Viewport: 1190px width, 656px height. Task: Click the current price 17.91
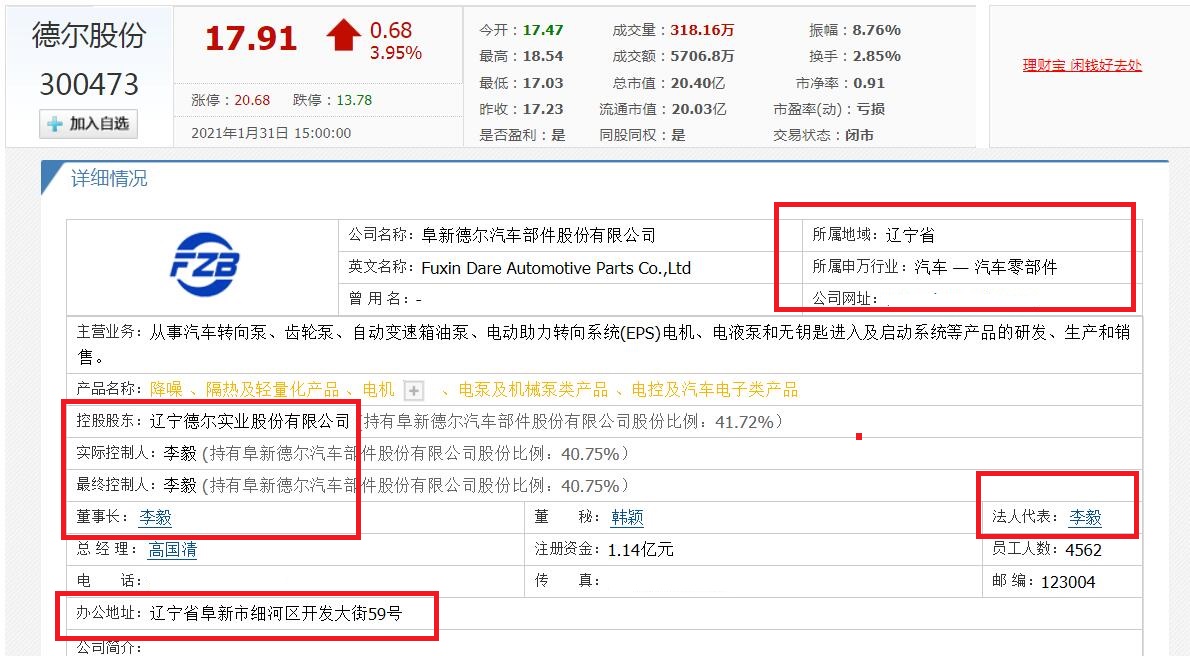tap(250, 38)
